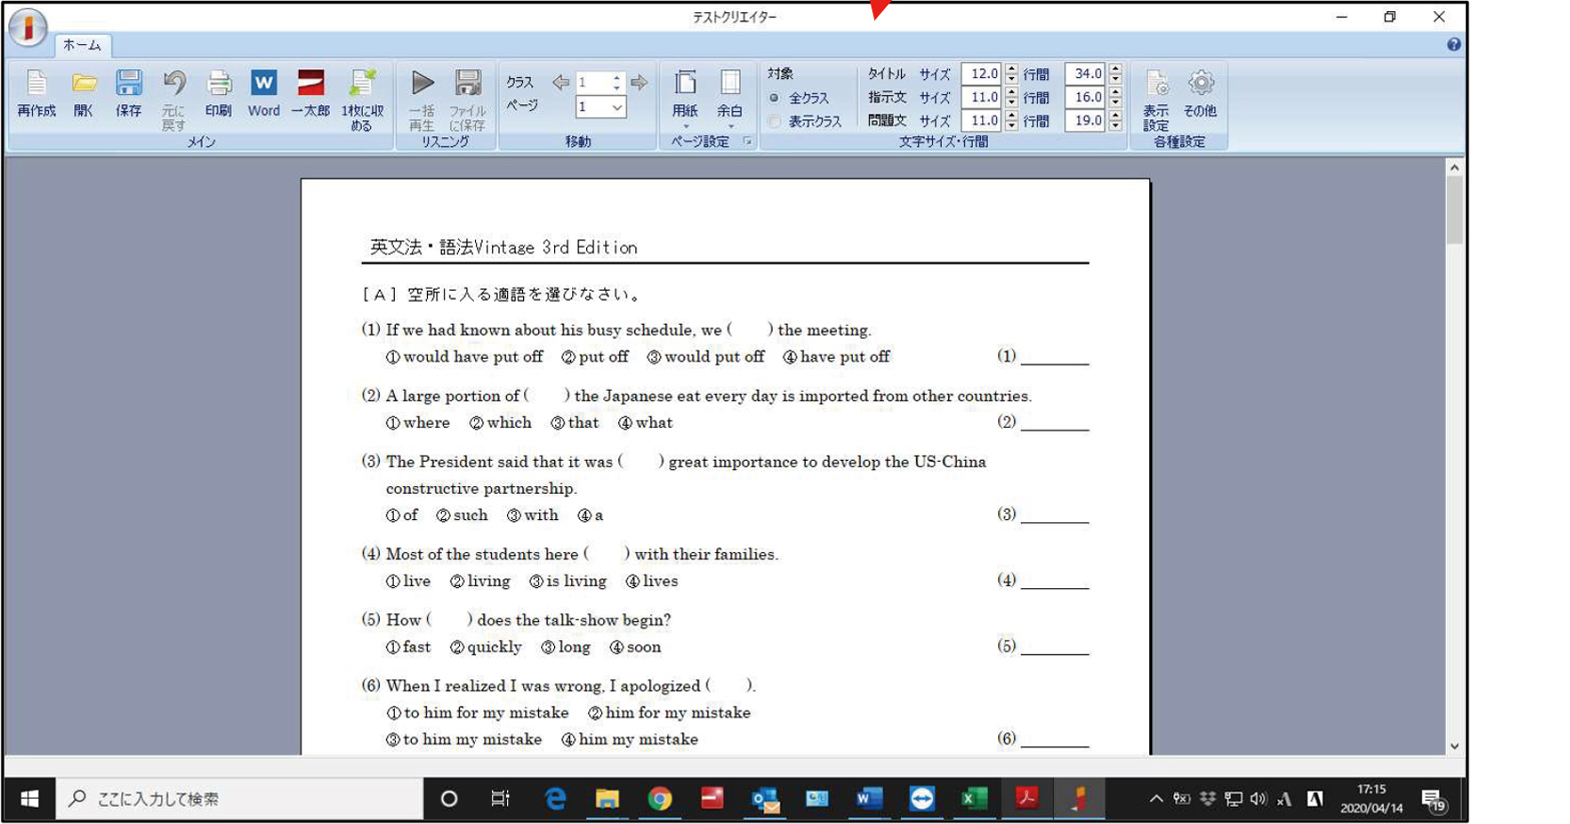Export to Ichitaro using the 一太郎 icon

click(310, 93)
